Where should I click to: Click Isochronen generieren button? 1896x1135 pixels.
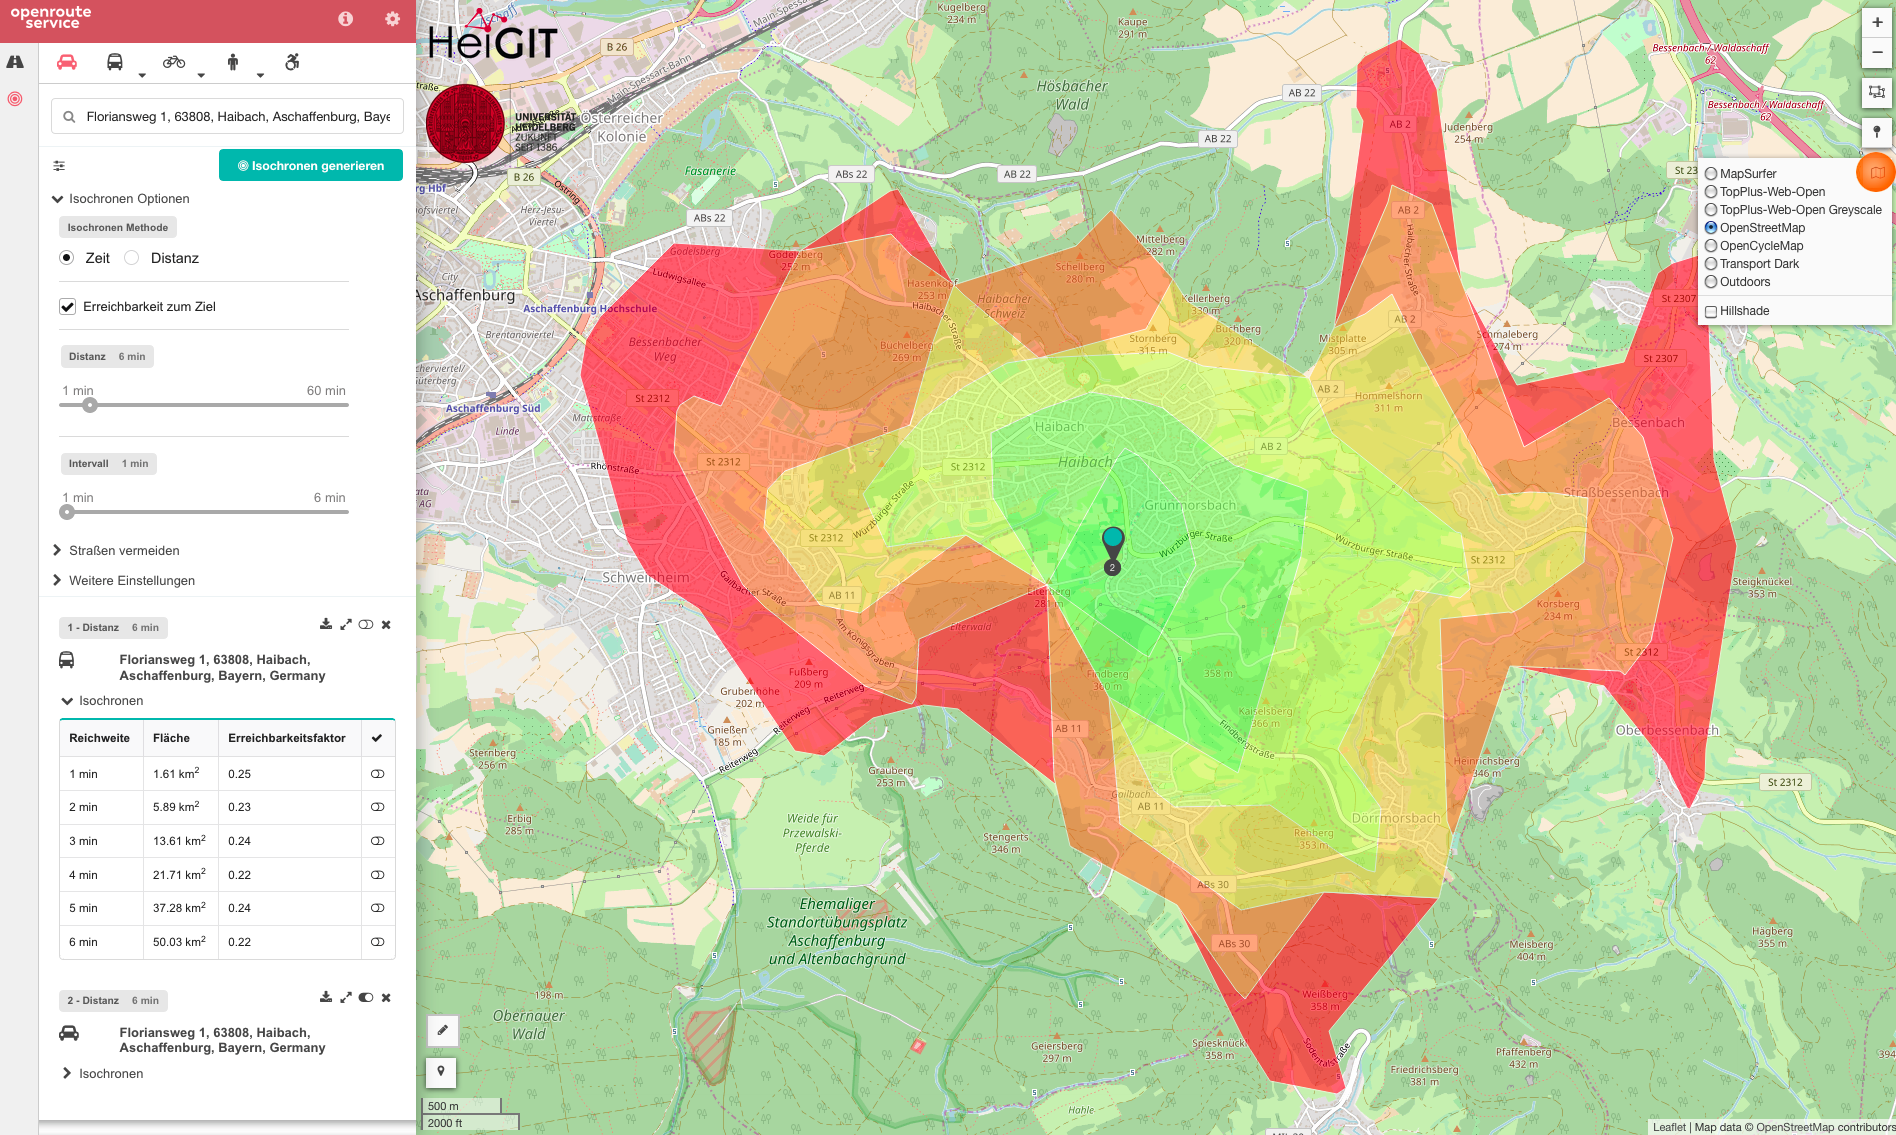pos(311,166)
